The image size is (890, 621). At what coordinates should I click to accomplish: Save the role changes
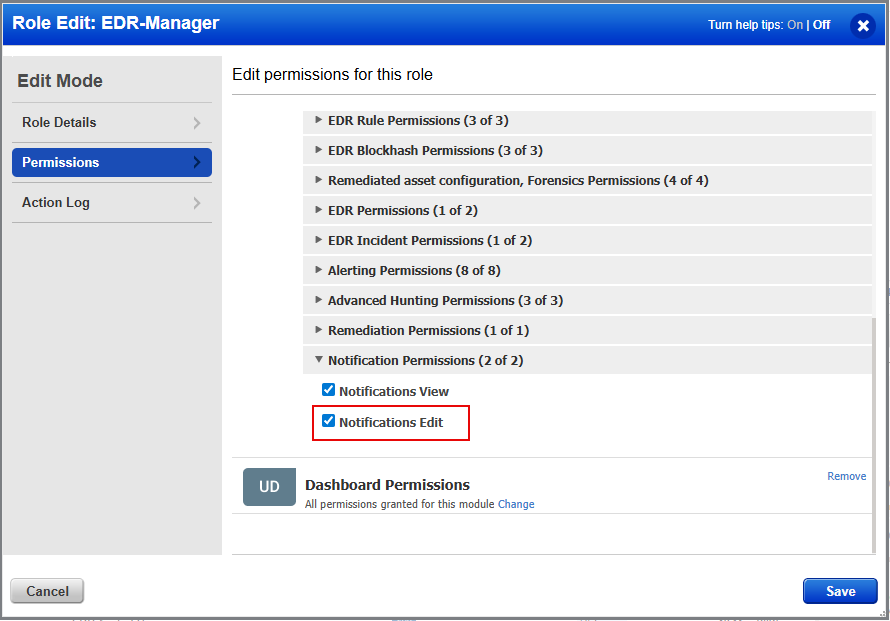pyautogui.click(x=840, y=591)
